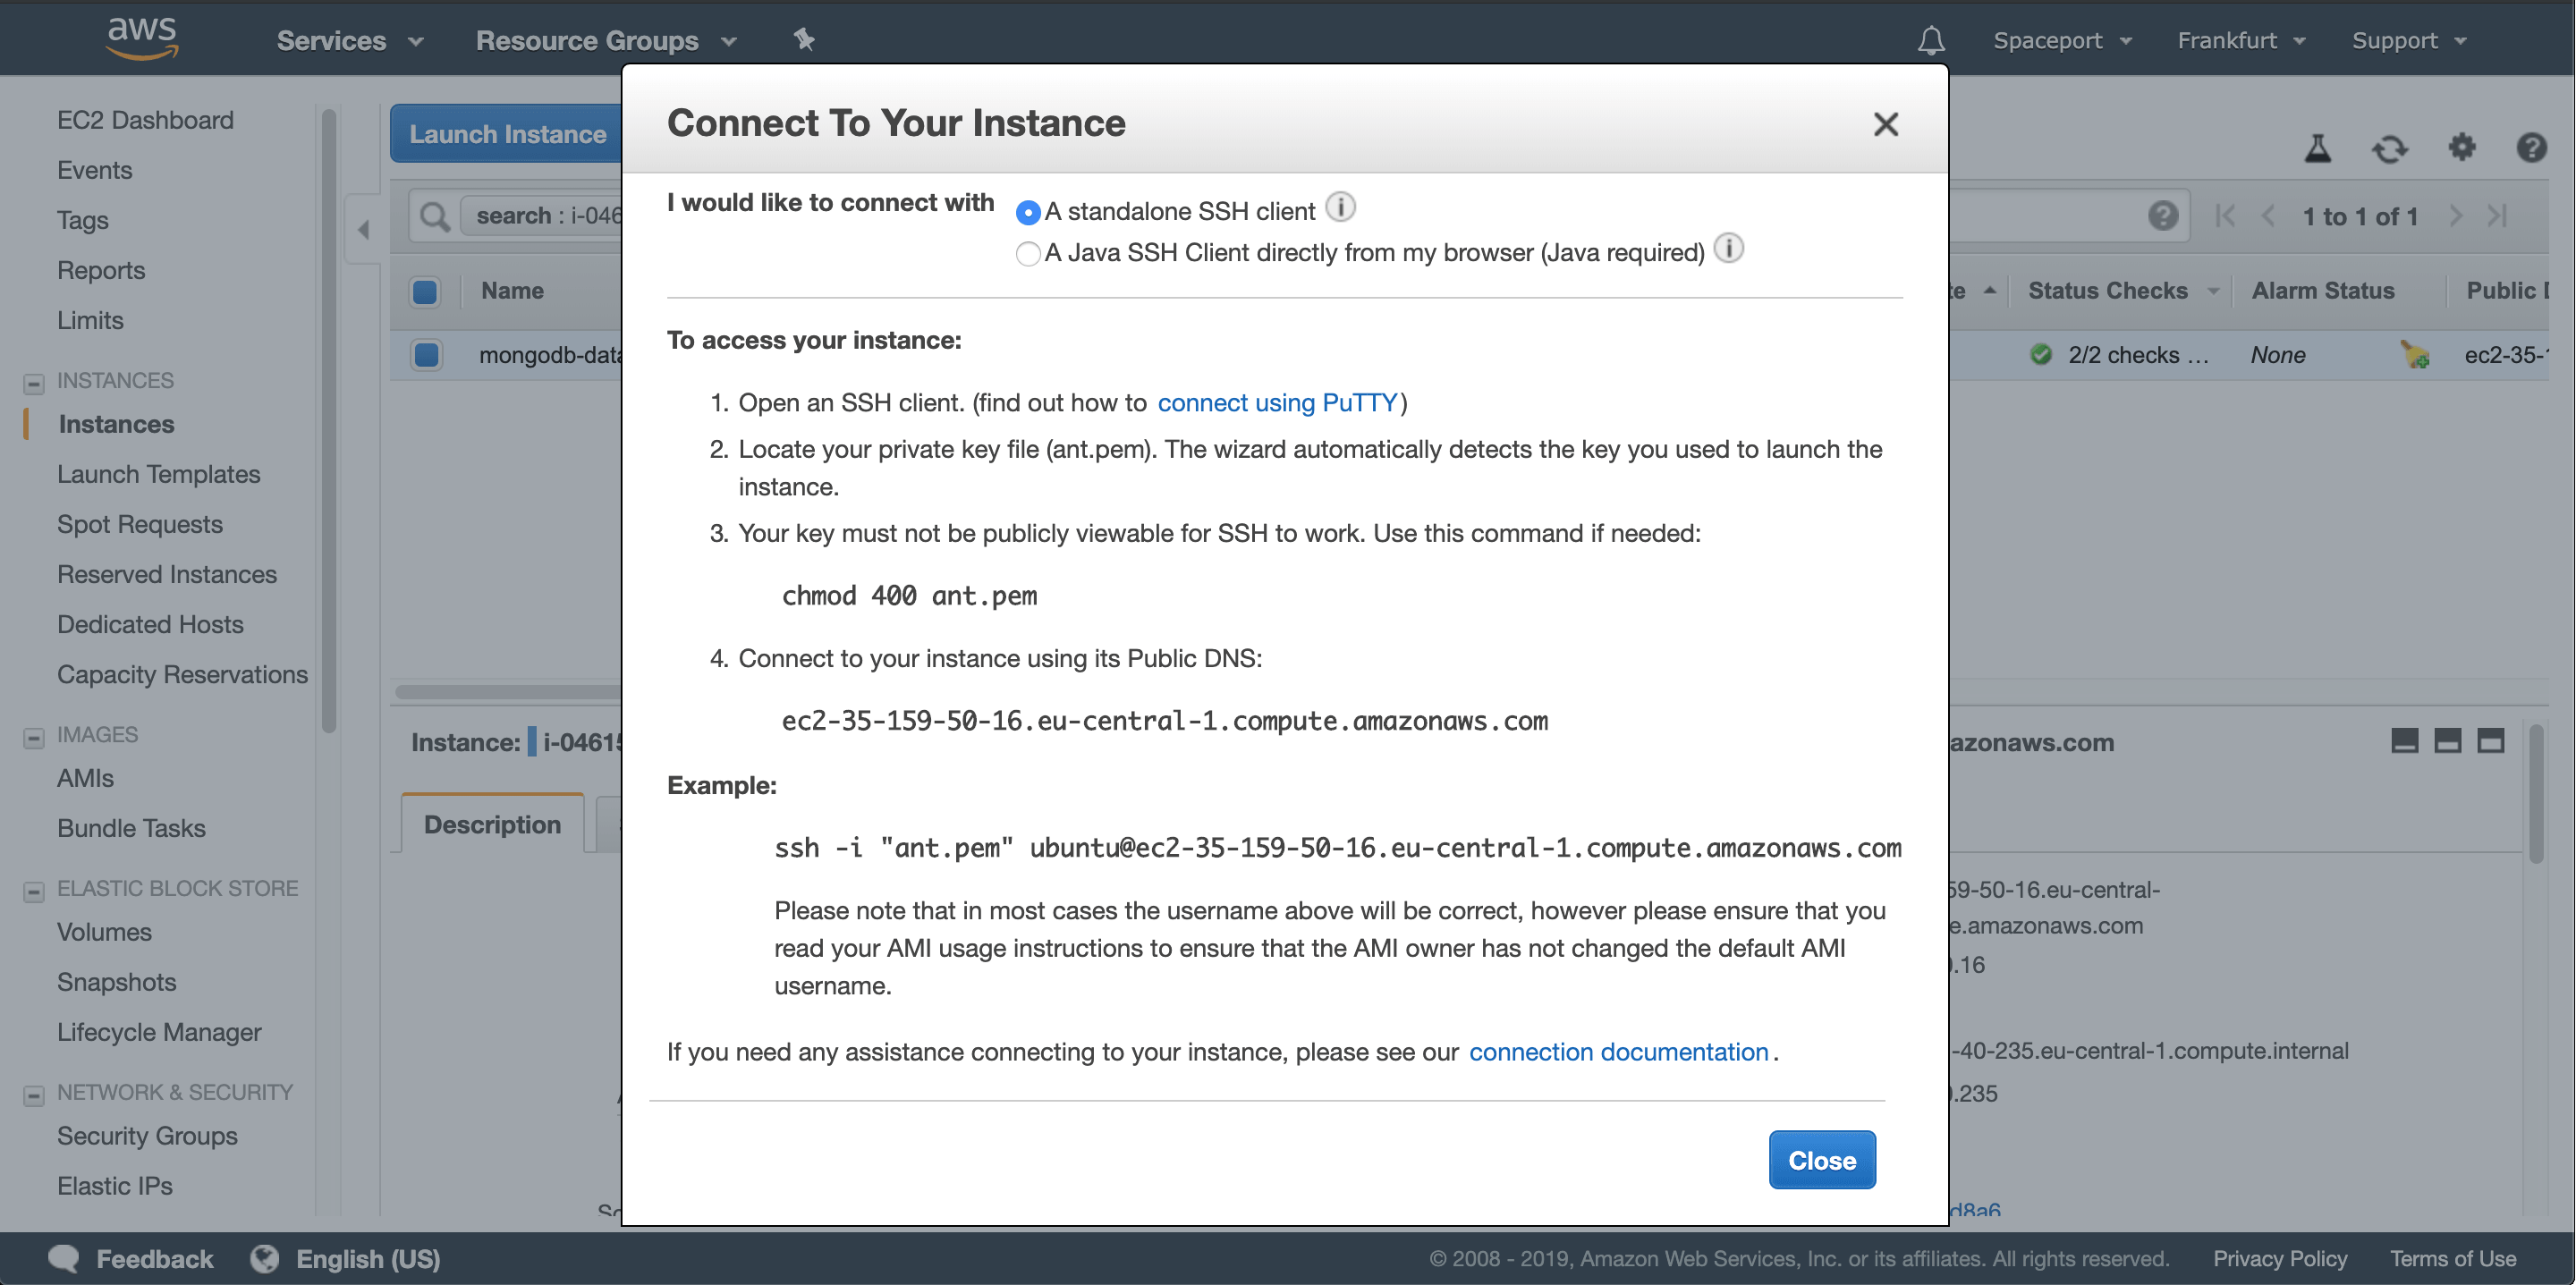Collapse the INSTANCES sidebar section
2576x1285 pixels.
tap(34, 383)
